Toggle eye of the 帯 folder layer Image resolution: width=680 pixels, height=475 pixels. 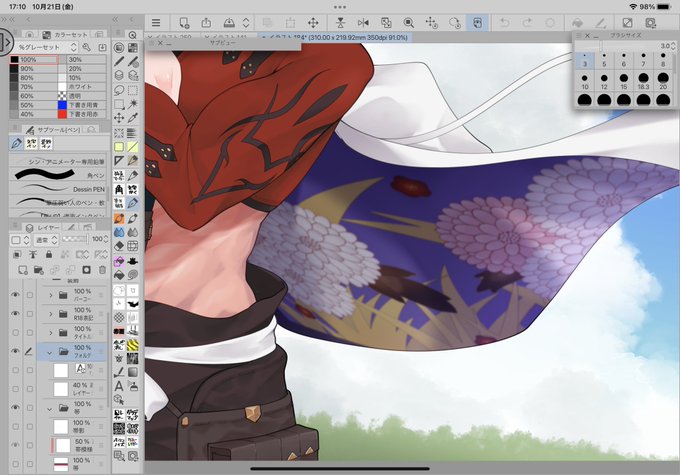pyautogui.click(x=16, y=408)
